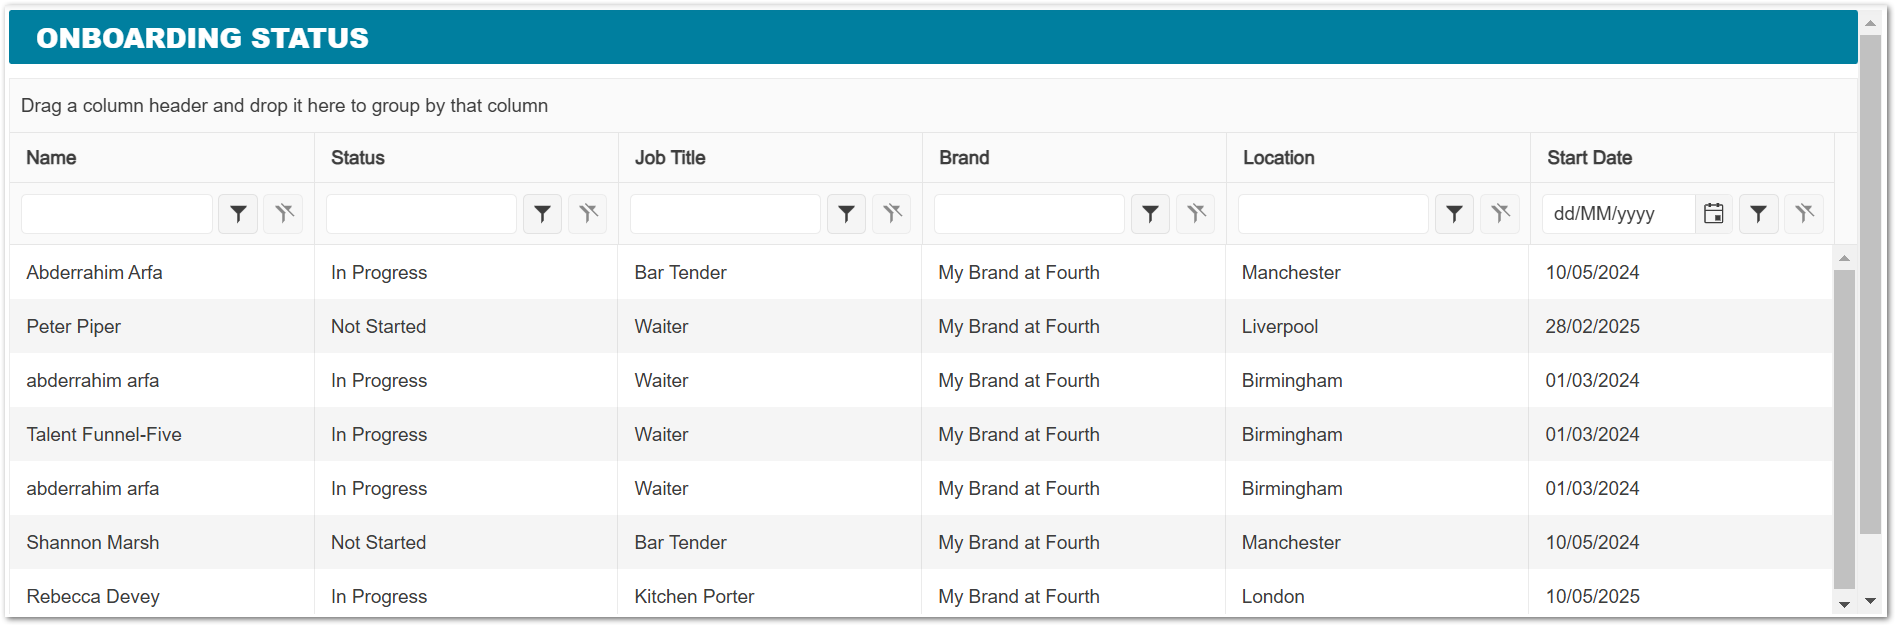This screenshot has width=1896, height=626.
Task: Click the 28/02/2025 start date cell
Action: coord(1681,326)
